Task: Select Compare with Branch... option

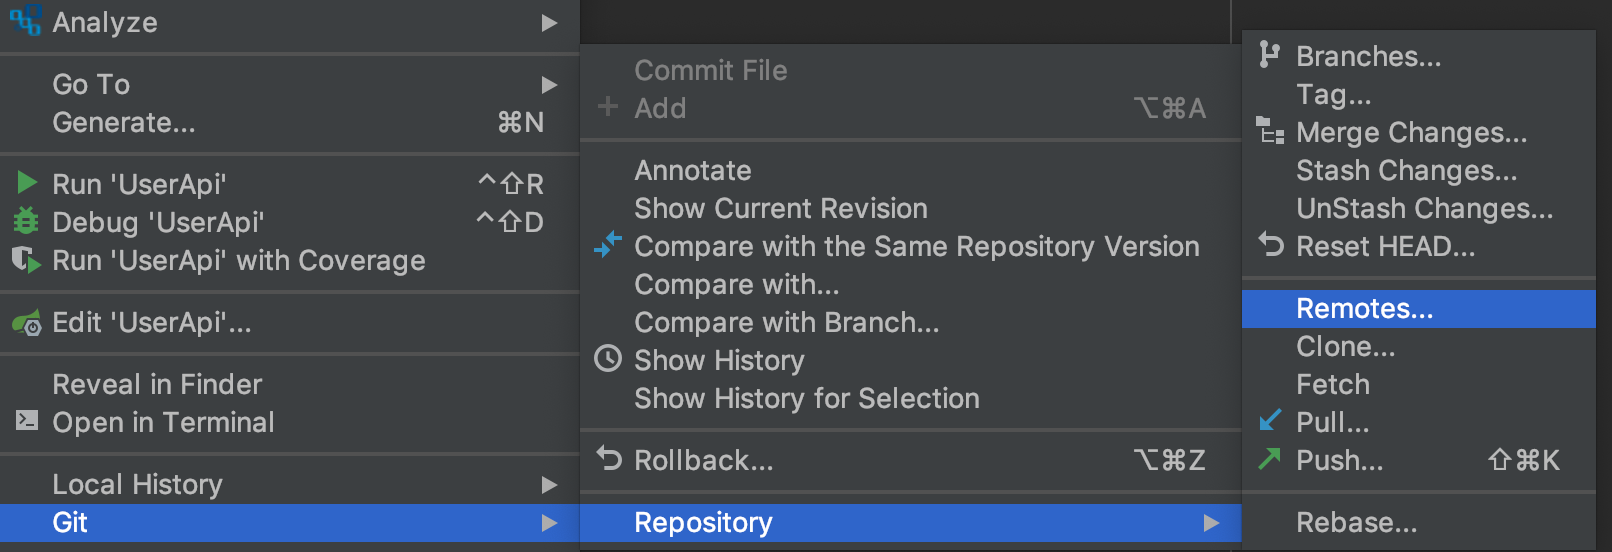Action: coord(786,322)
